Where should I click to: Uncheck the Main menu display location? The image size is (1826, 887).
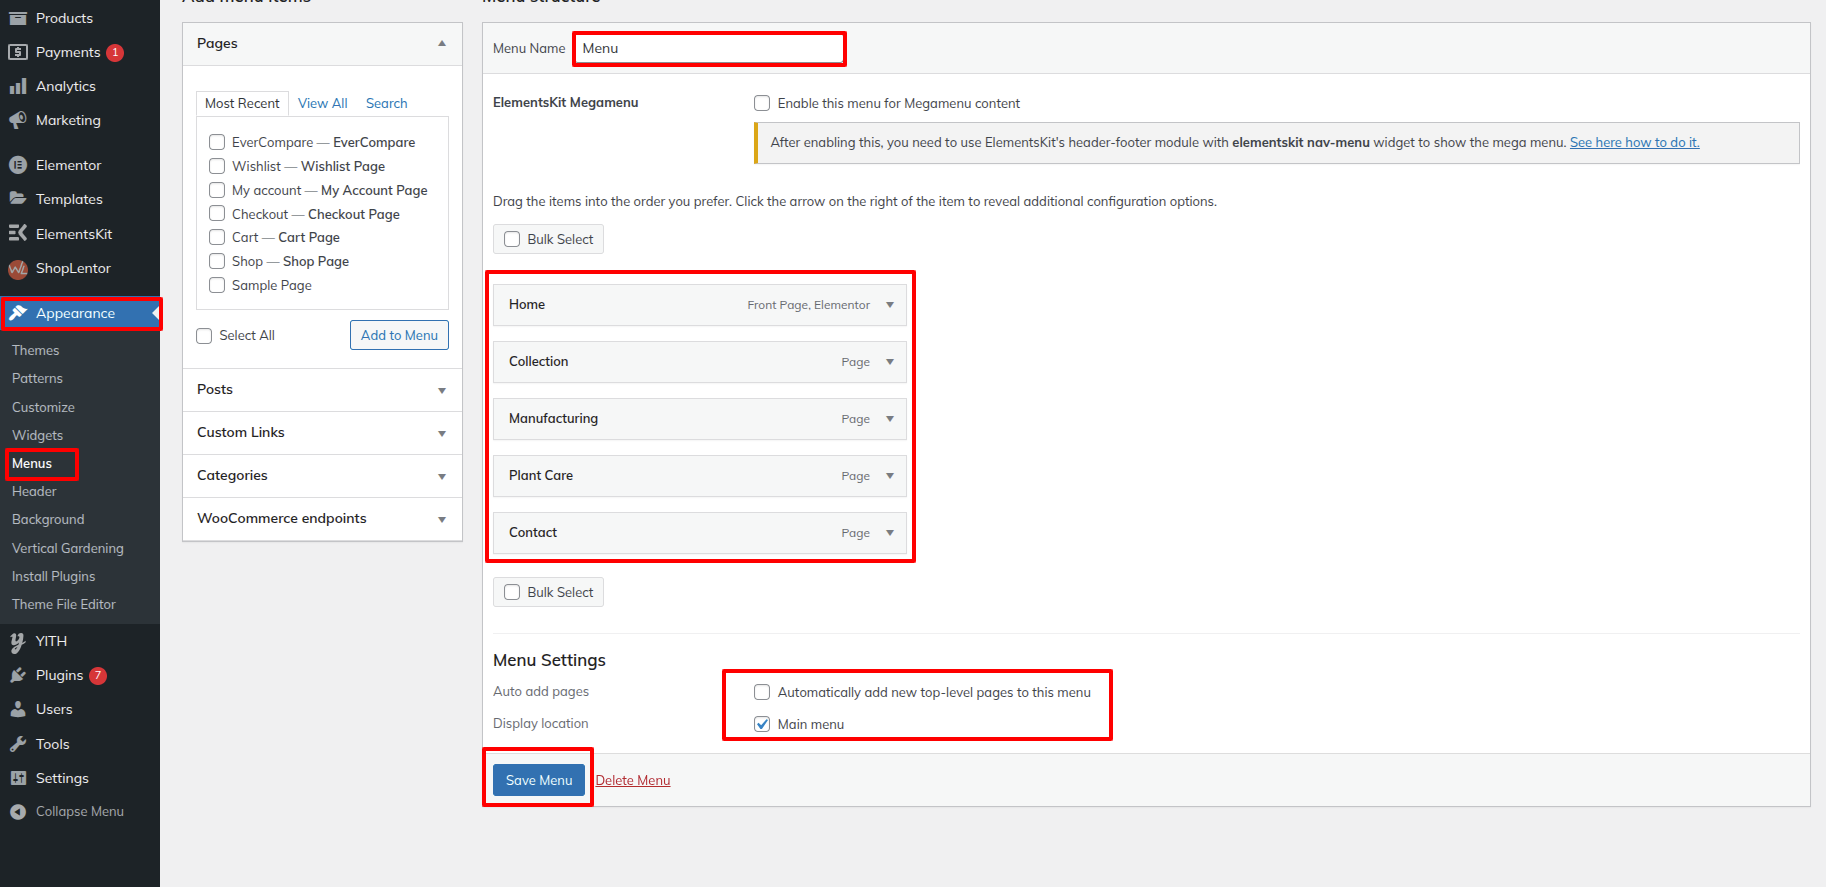(x=762, y=724)
